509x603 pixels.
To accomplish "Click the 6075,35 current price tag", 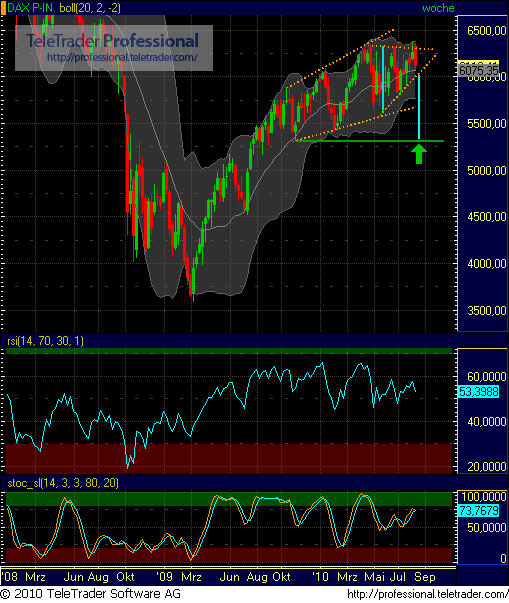I will [x=479, y=70].
